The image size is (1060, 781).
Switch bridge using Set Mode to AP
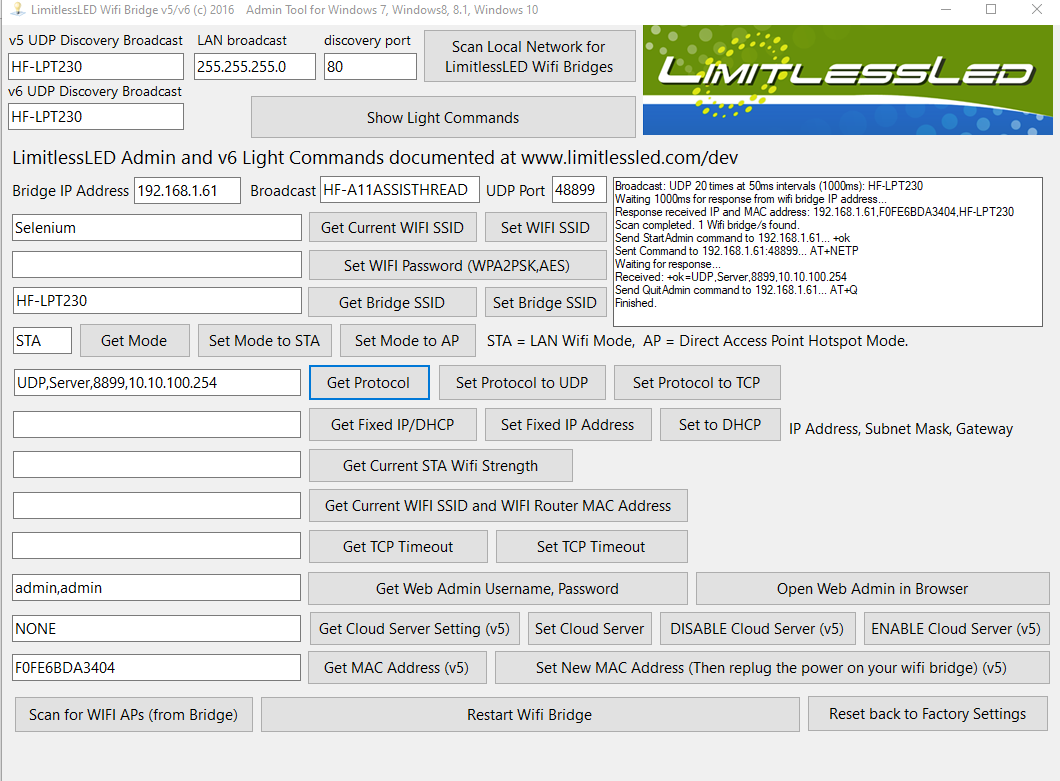point(407,340)
